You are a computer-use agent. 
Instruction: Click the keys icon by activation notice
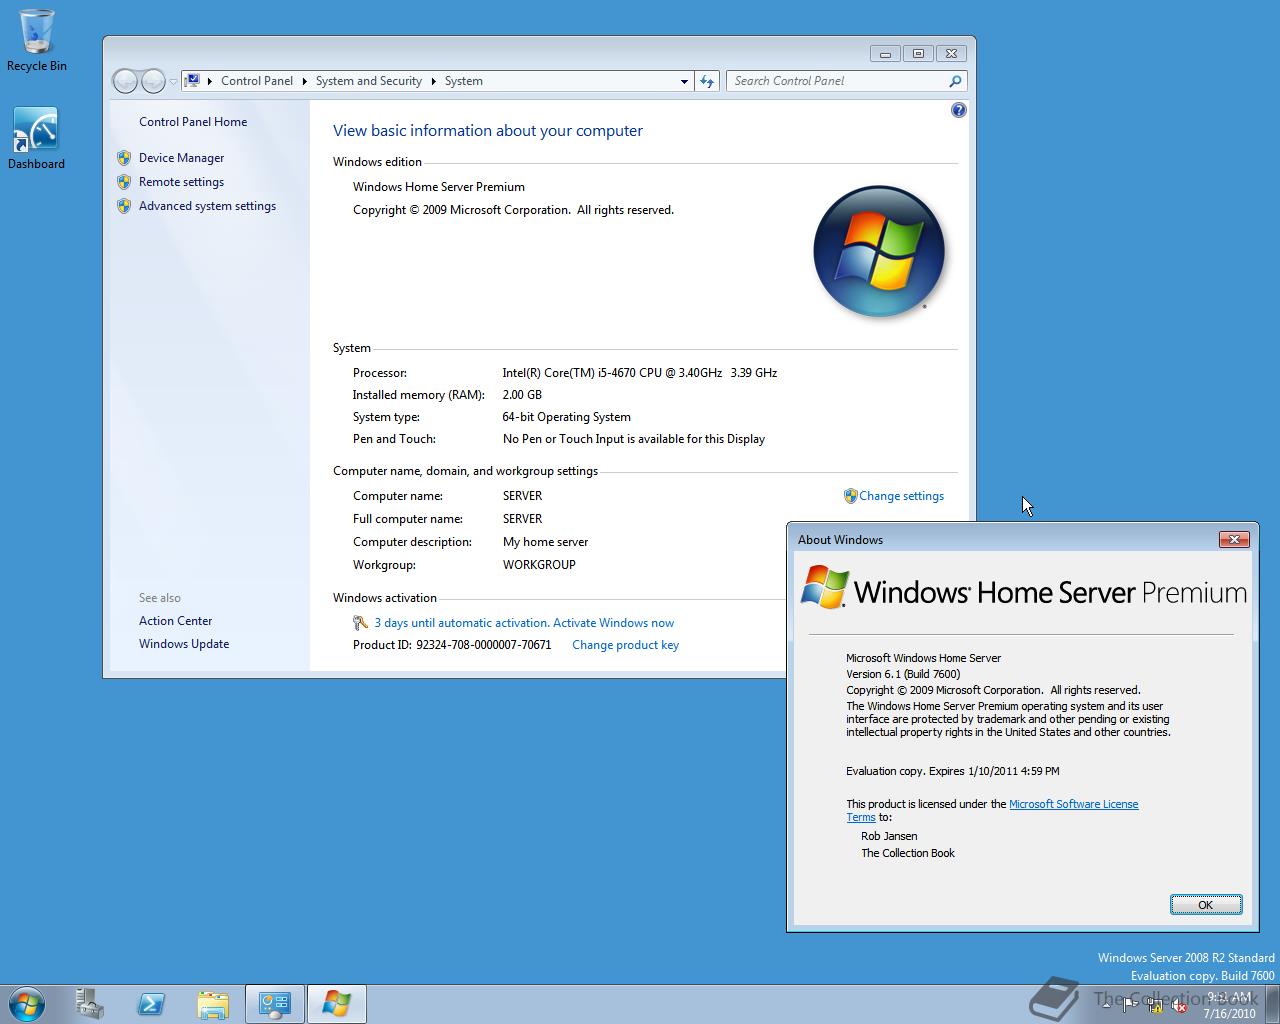click(361, 623)
